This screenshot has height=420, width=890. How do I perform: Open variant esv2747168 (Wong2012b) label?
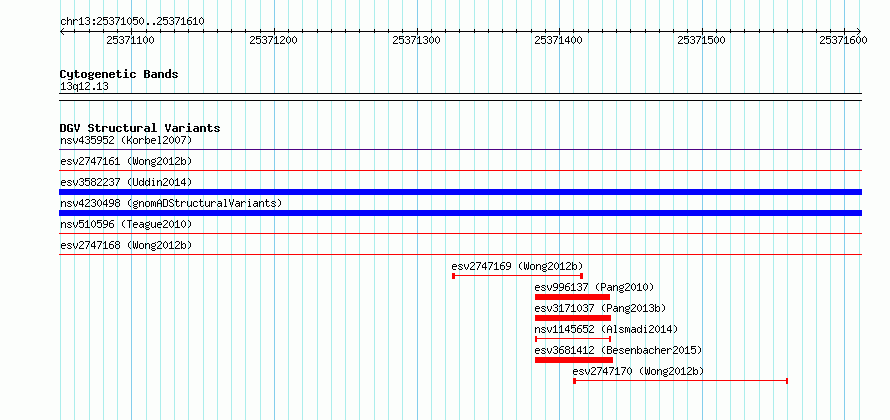[126, 245]
